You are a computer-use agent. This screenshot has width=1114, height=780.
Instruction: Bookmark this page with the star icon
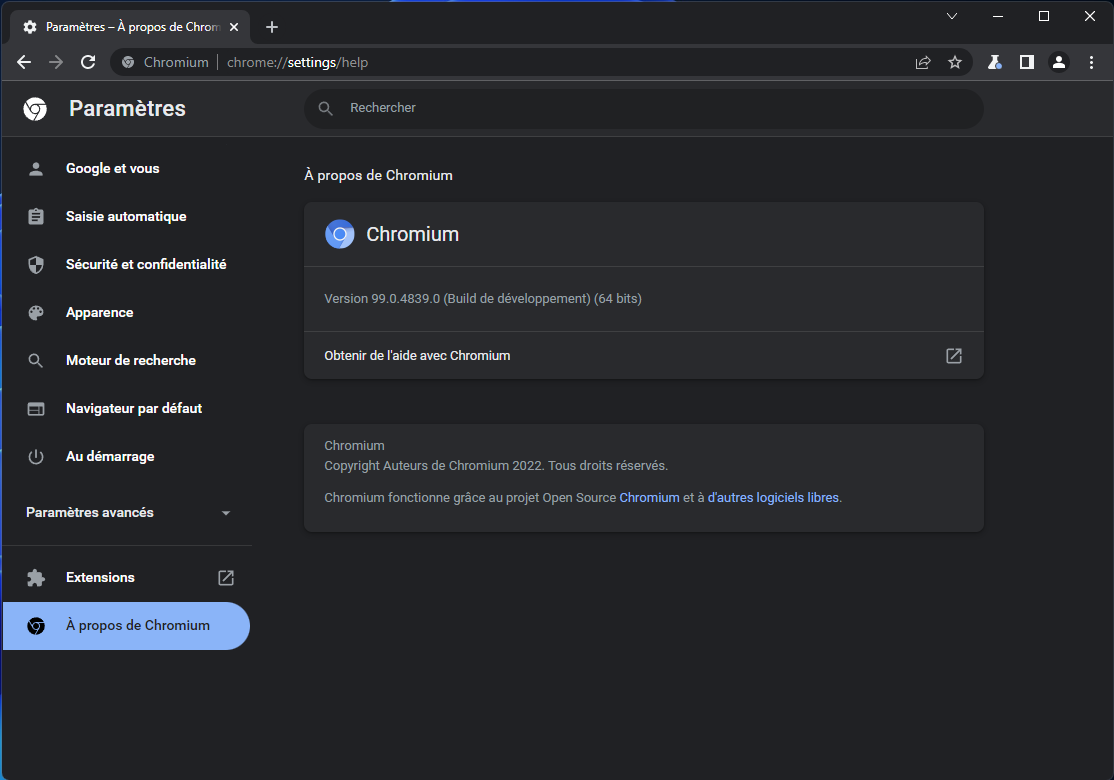(955, 63)
